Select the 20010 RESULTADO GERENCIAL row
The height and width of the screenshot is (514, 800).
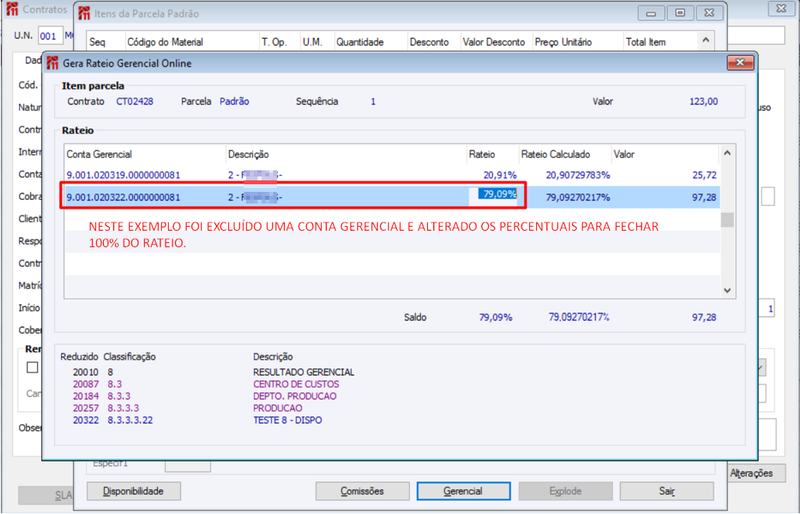coord(213,372)
